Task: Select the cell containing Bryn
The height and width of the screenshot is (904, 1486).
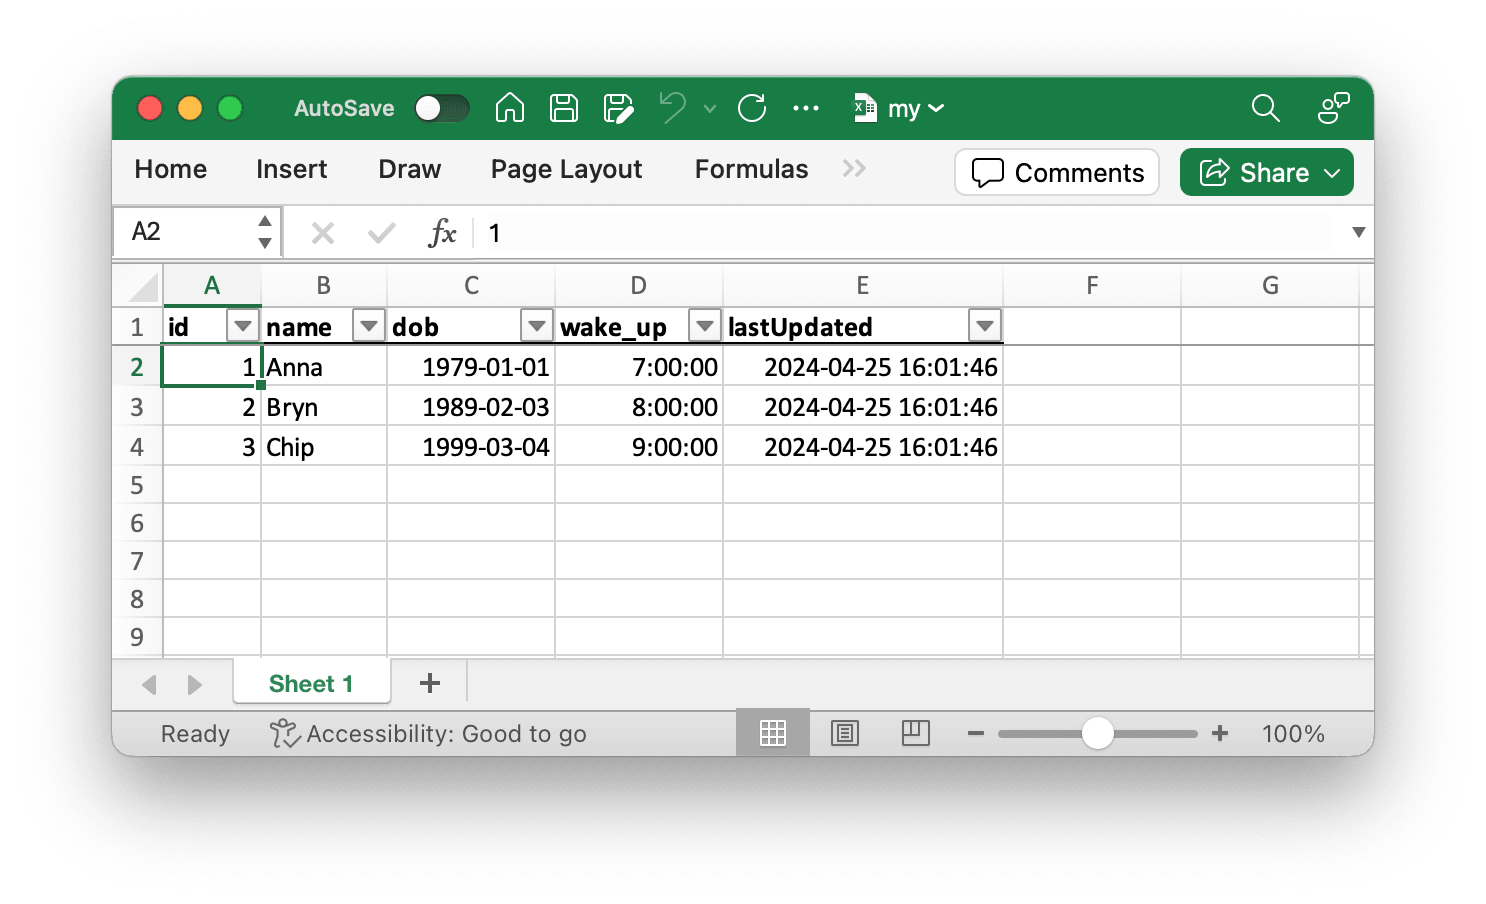Action: click(x=324, y=407)
